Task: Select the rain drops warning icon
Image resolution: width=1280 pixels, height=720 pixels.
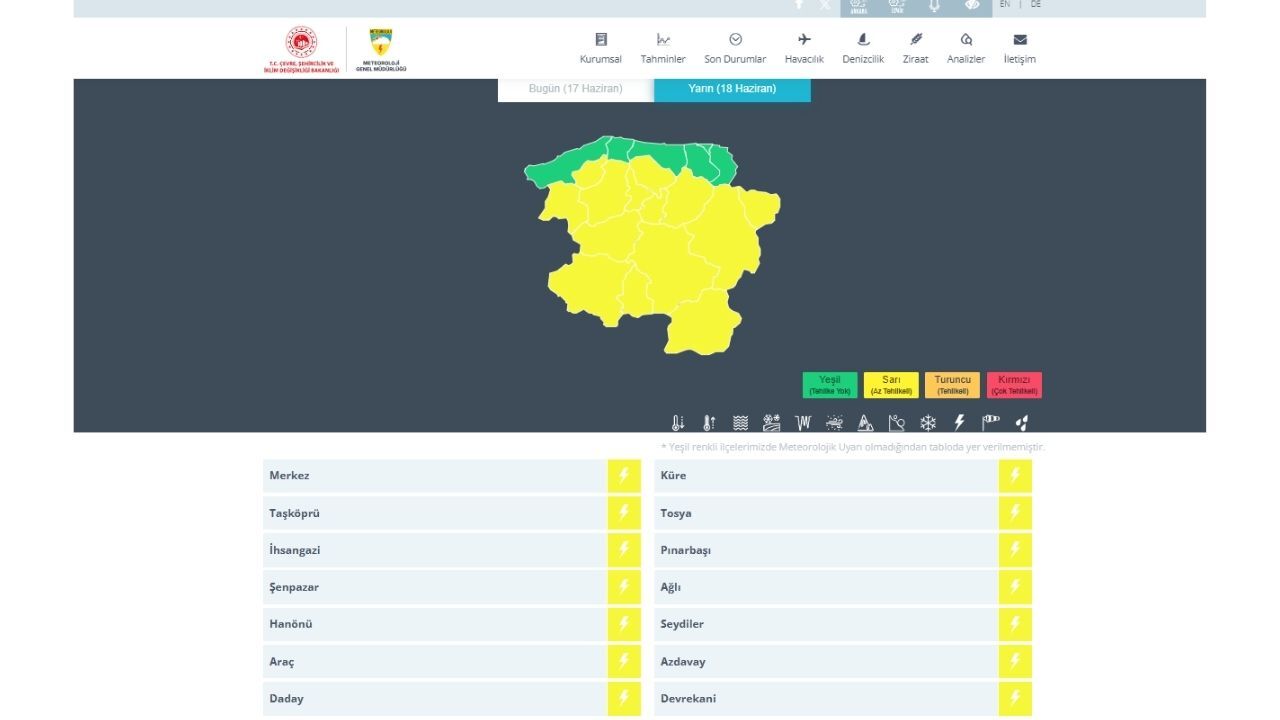Action: click(1022, 422)
